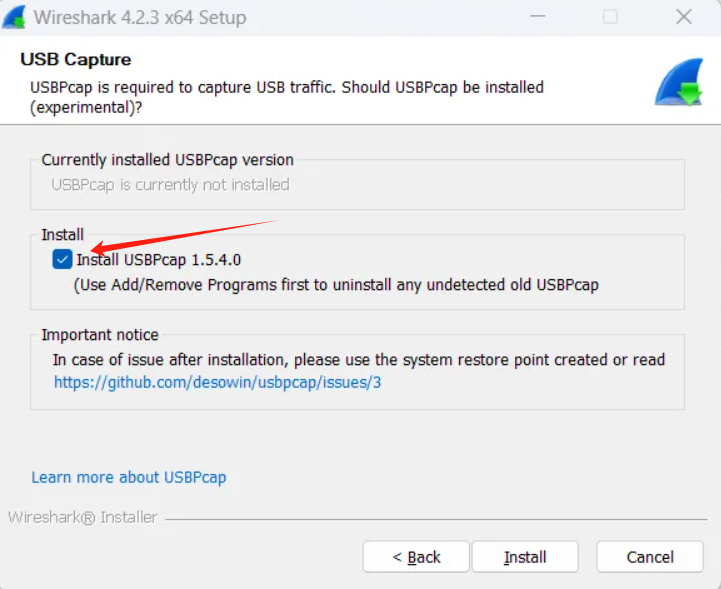Click 'USBPcap is required to capture USB traffic' description

pyautogui.click(x=287, y=97)
